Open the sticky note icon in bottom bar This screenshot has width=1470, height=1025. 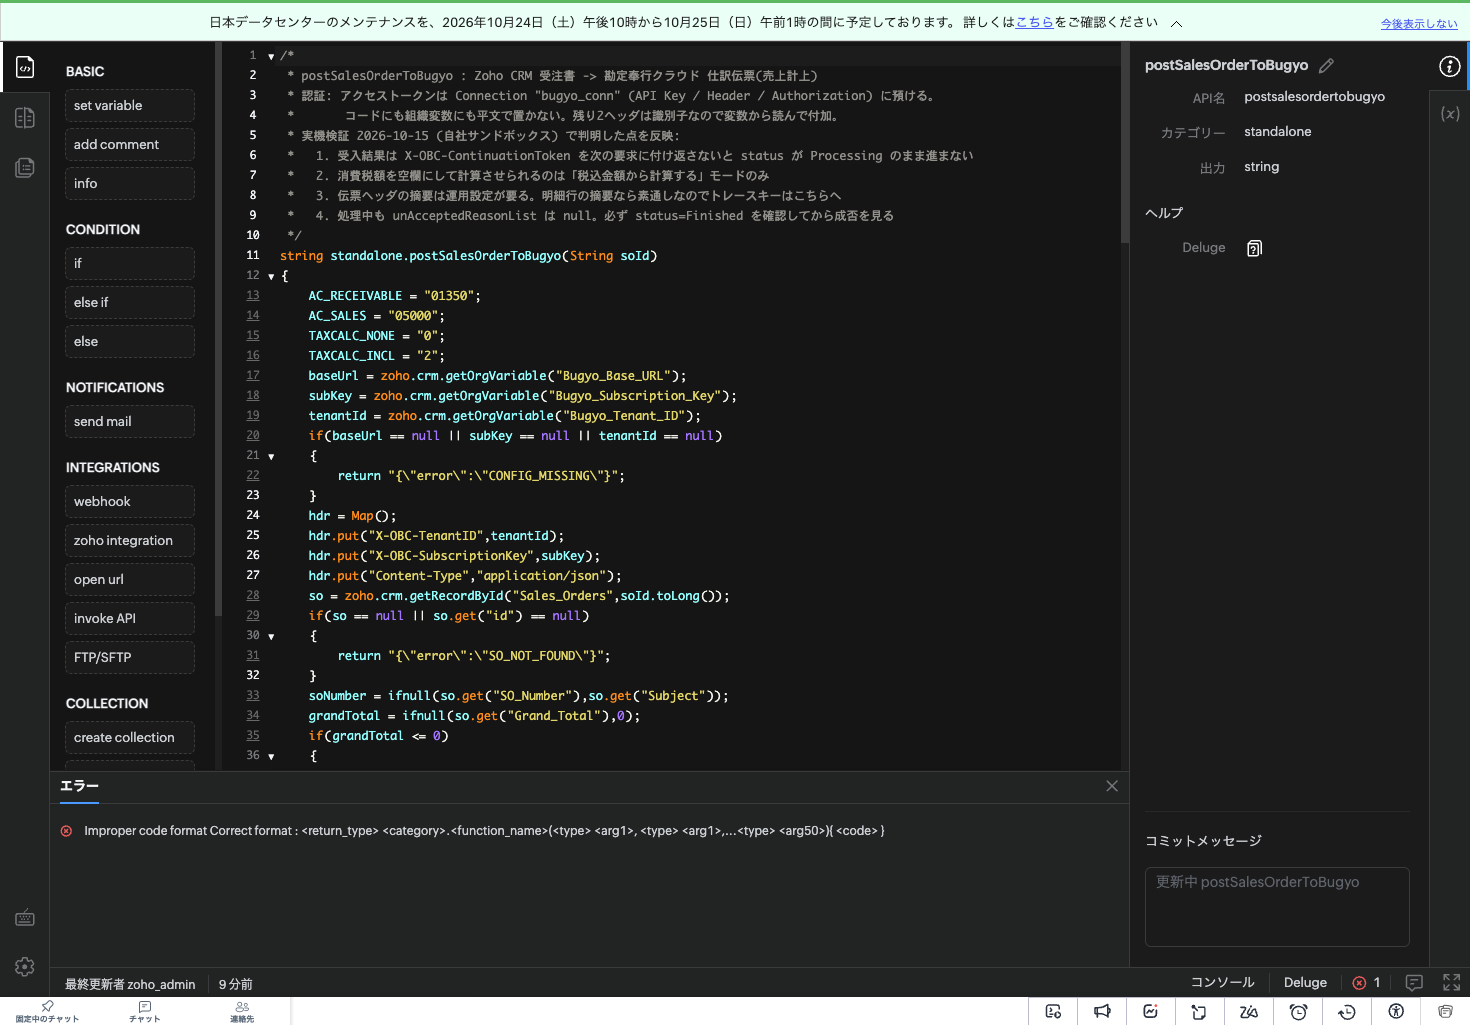click(x=1200, y=1012)
